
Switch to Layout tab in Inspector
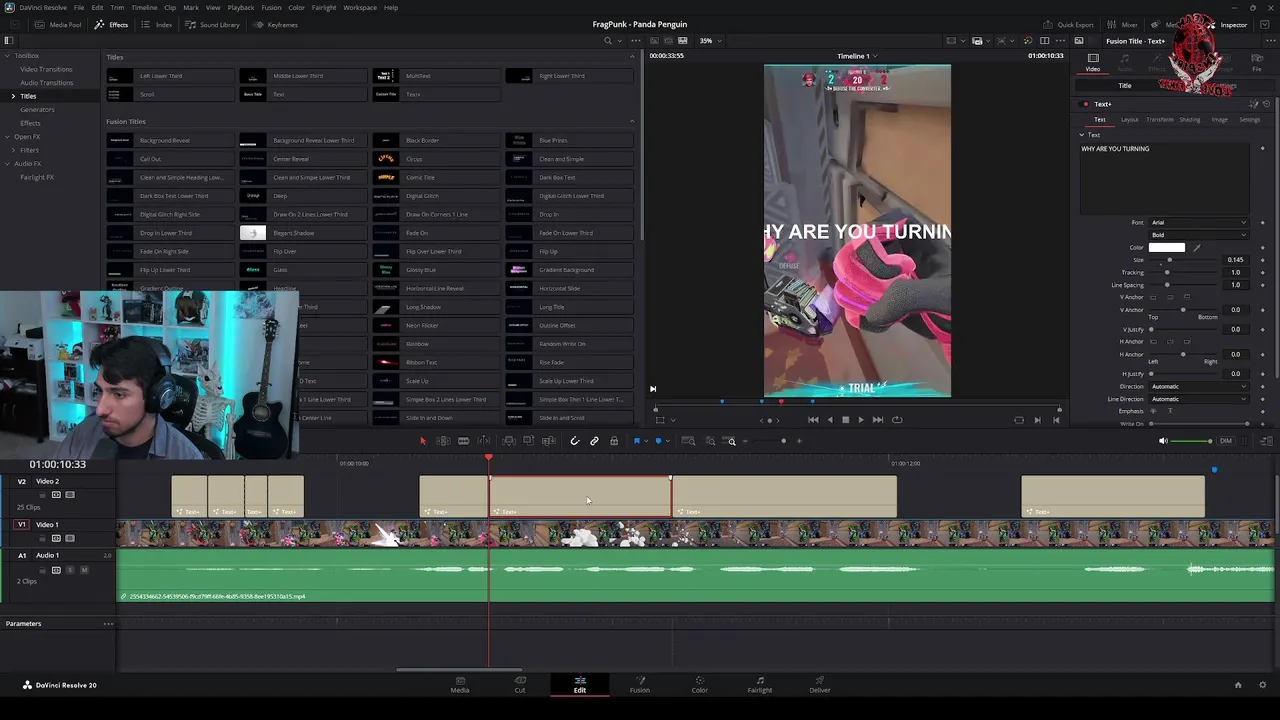[x=1129, y=120]
